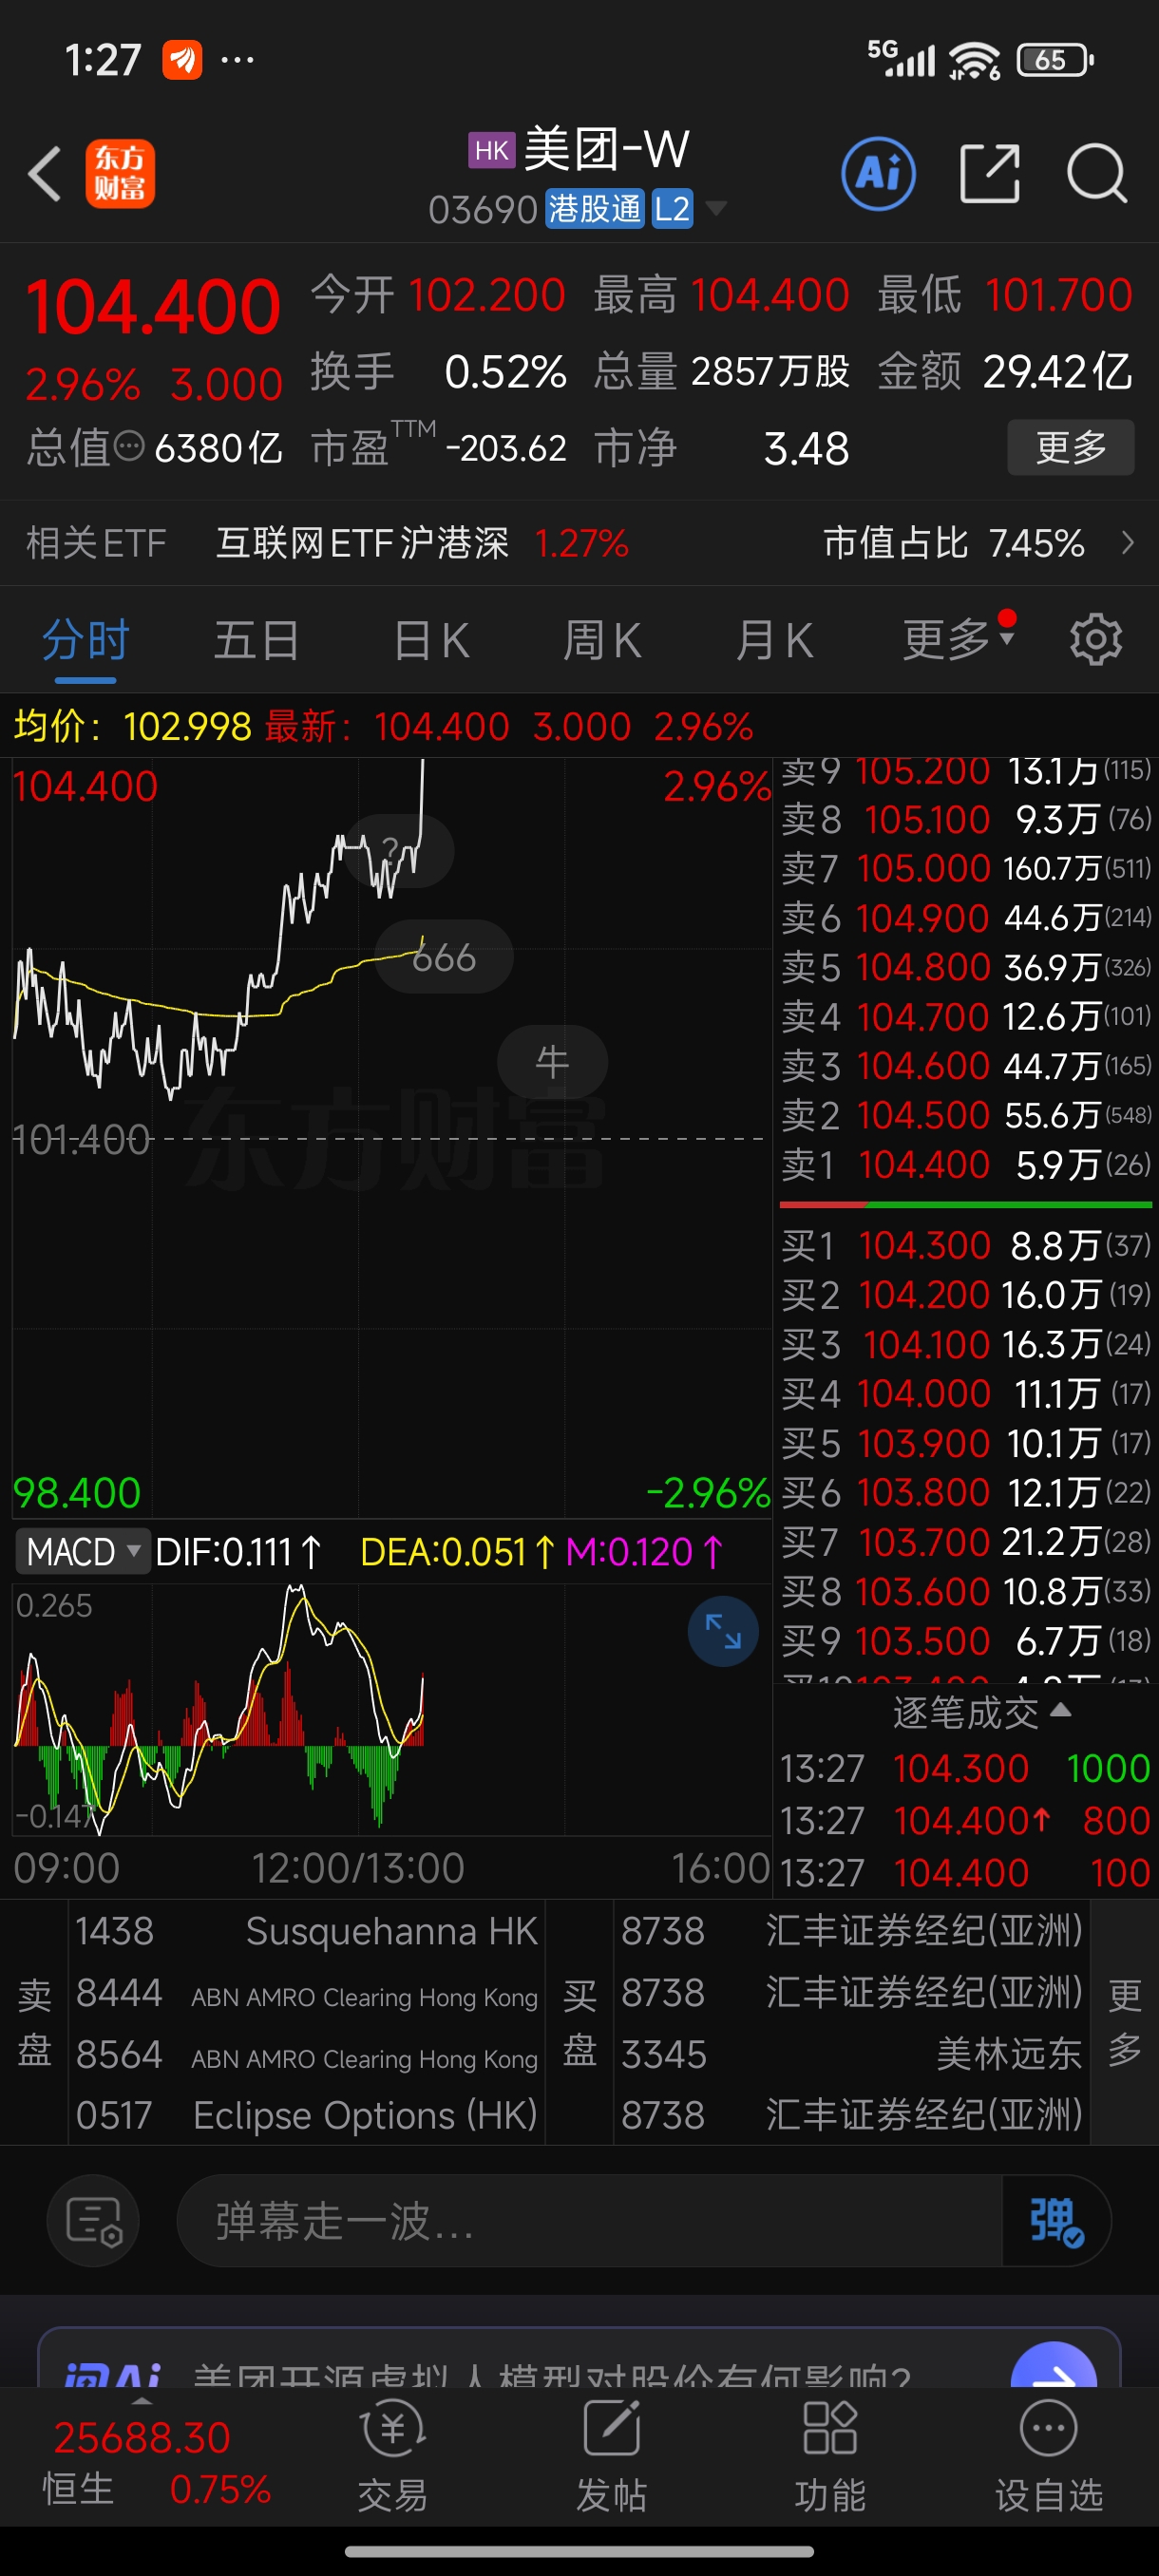
Task: Tap the back arrow icon
Action: [45, 173]
